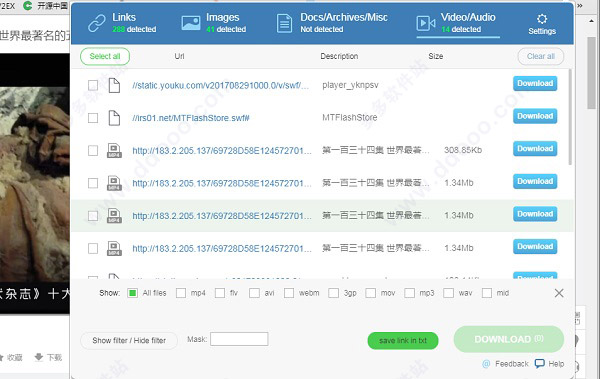Image resolution: width=600 pixels, height=379 pixels.
Task: Click file icon of player_yknpsv row
Action: [x=114, y=85]
